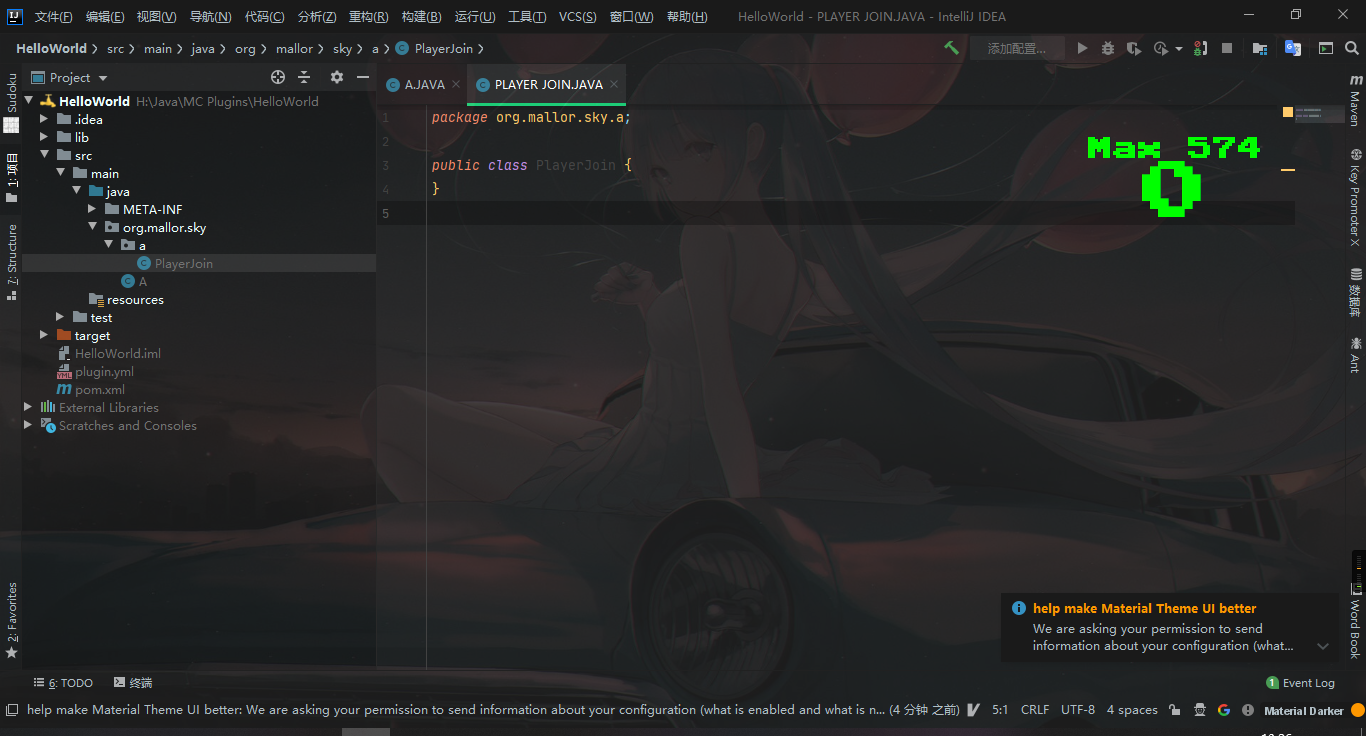Click the Debug bug icon in toolbar
This screenshot has height=736, width=1366.
(1108, 48)
